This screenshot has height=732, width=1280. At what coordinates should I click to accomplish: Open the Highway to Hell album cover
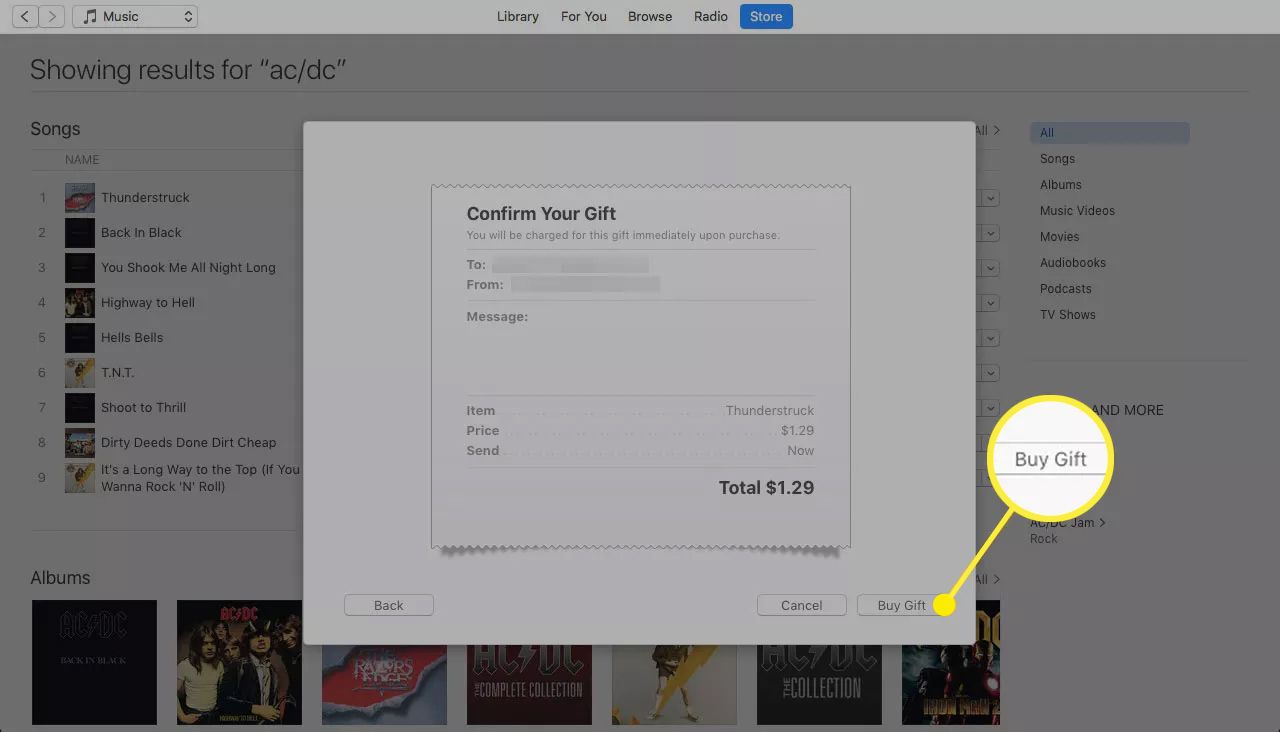click(239, 662)
